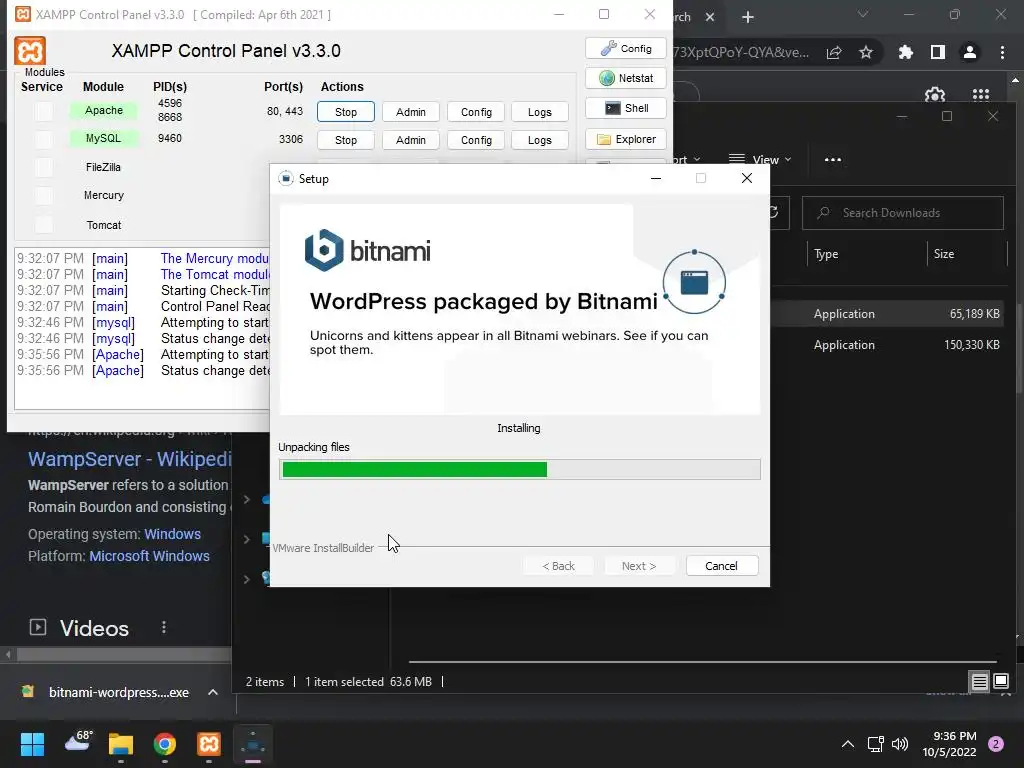The width and height of the screenshot is (1024, 768).
Task: Open Chrome three-dot menu
Action: 1002,52
